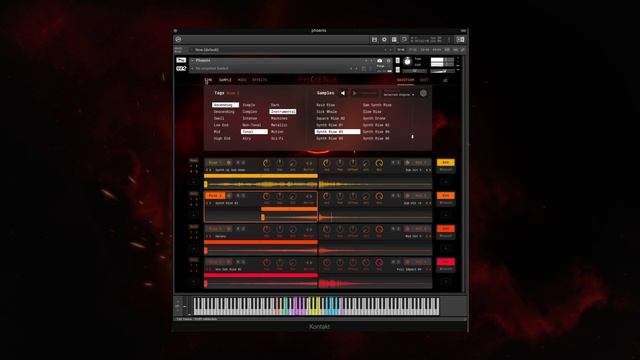This screenshot has height=360, width=640.
Task: Toggle the Sci-Fi tag
Action: coord(277,138)
